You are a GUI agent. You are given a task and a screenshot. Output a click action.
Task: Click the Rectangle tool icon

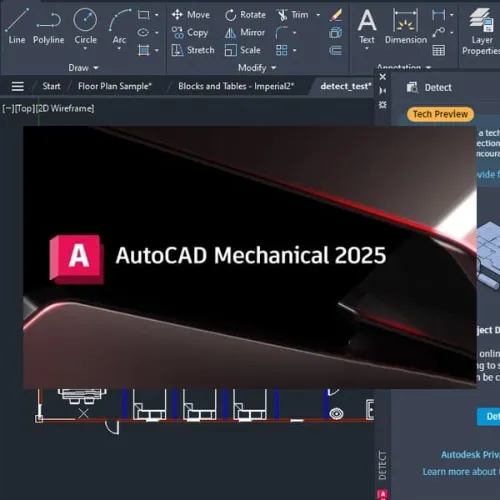tap(143, 15)
